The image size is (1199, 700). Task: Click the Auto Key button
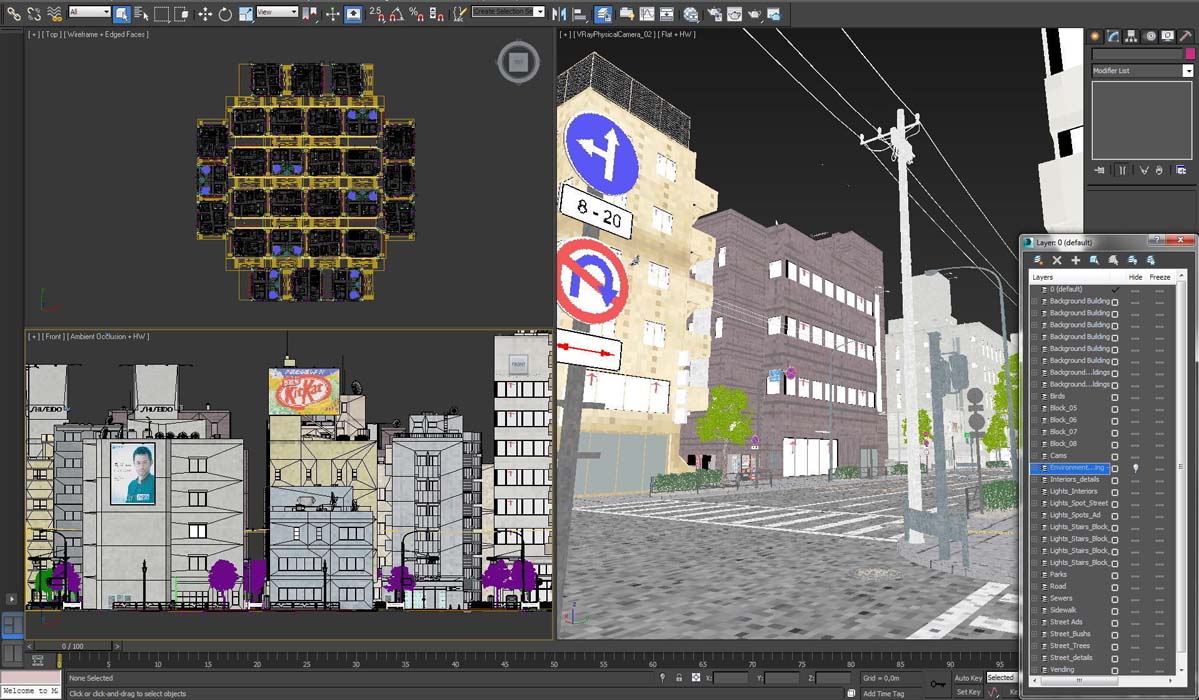point(967,678)
